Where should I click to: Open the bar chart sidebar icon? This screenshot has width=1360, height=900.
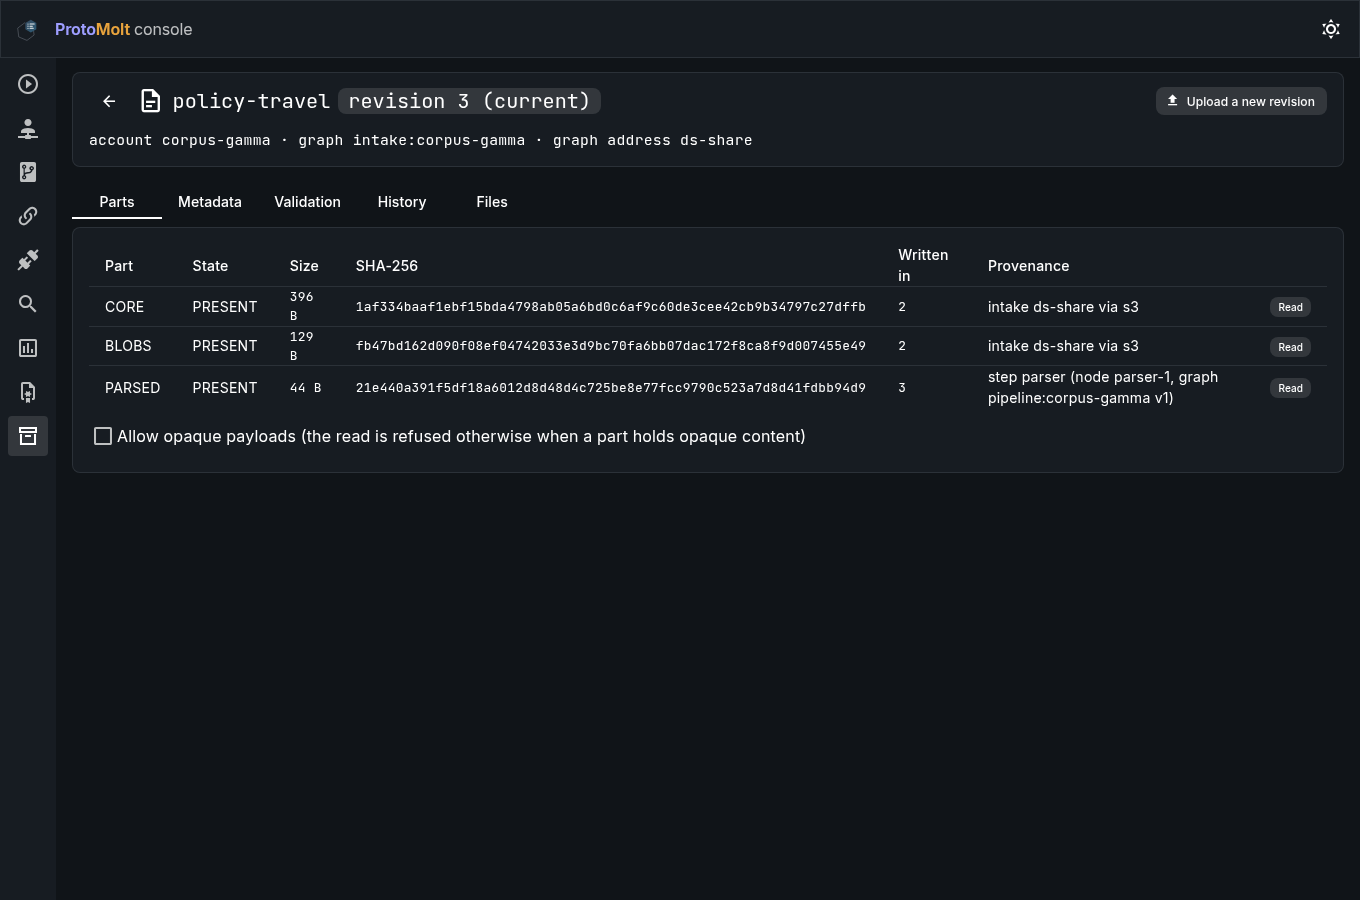point(28,348)
